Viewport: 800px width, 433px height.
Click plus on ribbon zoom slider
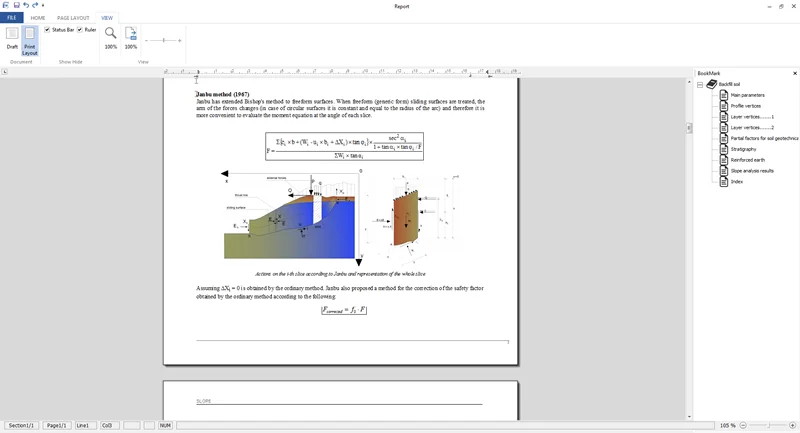(x=180, y=40)
